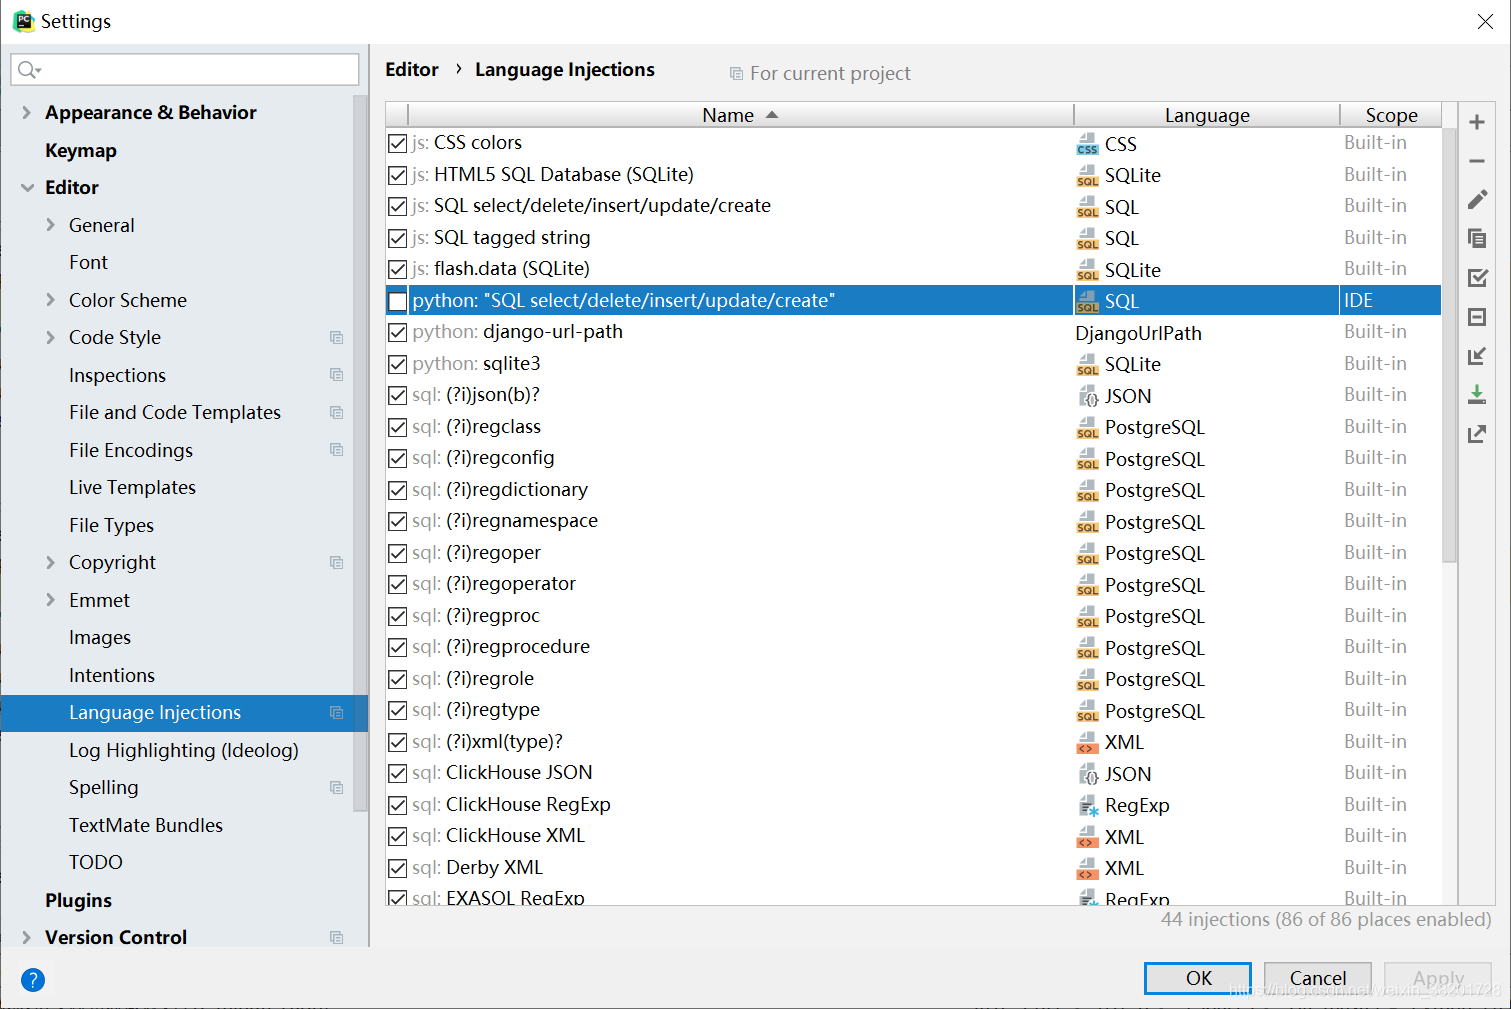This screenshot has width=1511, height=1009.
Task: Sort injections by Language column
Action: pos(1207,115)
